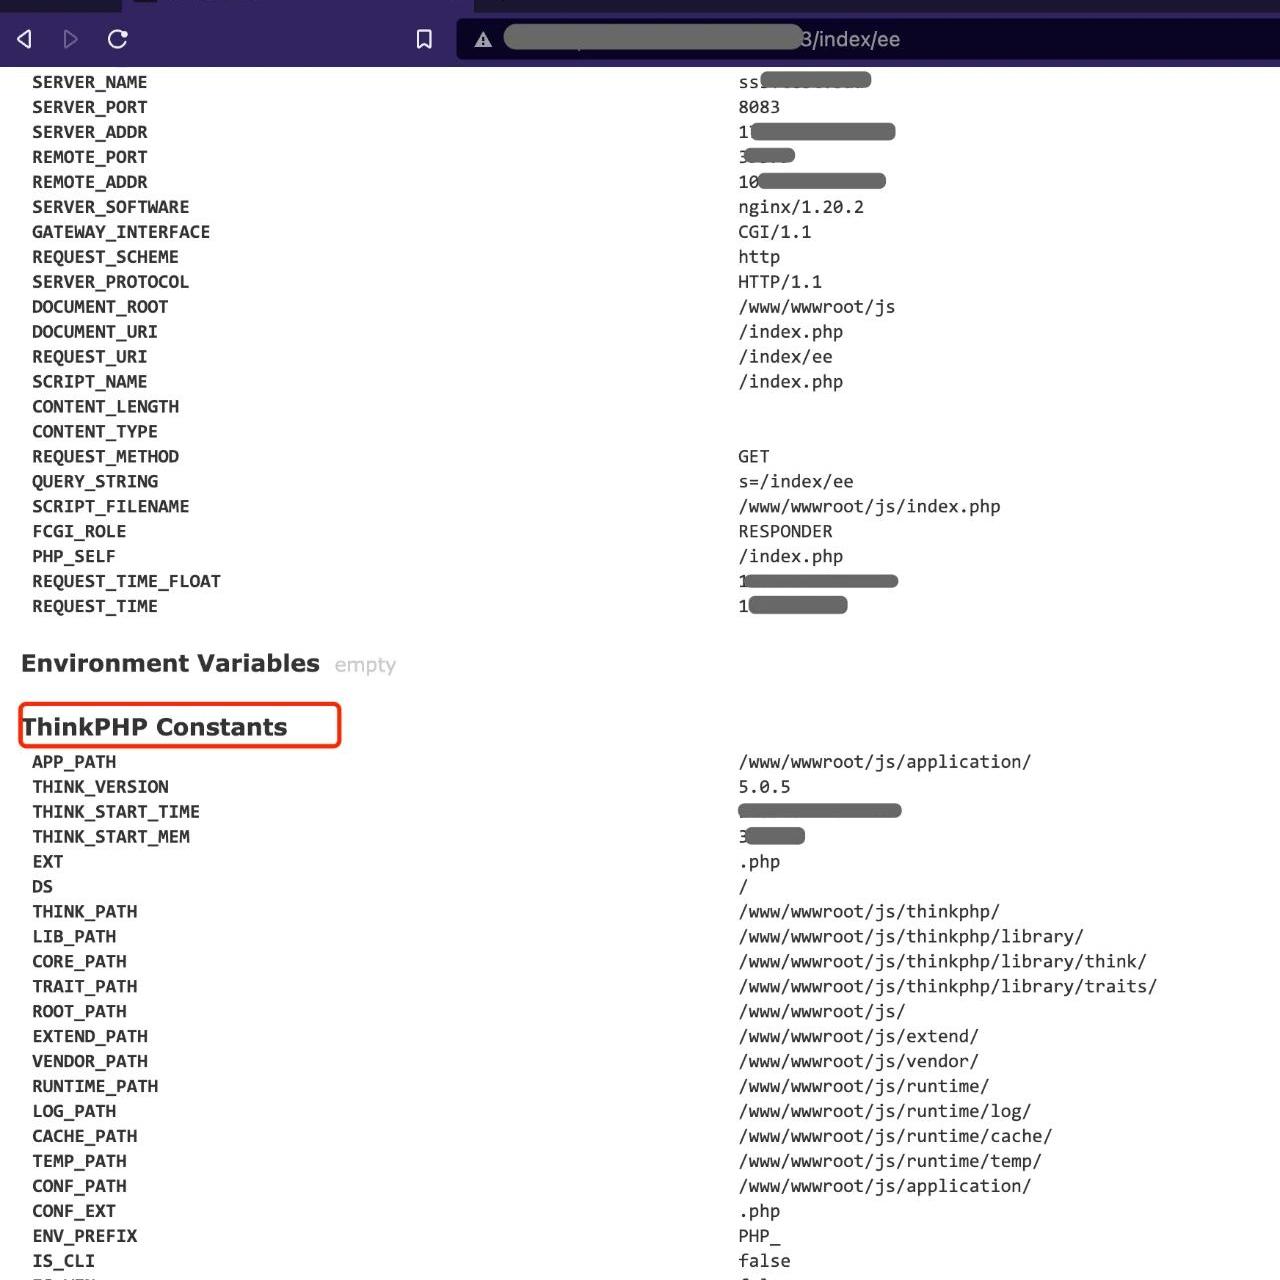Reload the page with the refresh icon
The height and width of the screenshot is (1280, 1280).
118,39
